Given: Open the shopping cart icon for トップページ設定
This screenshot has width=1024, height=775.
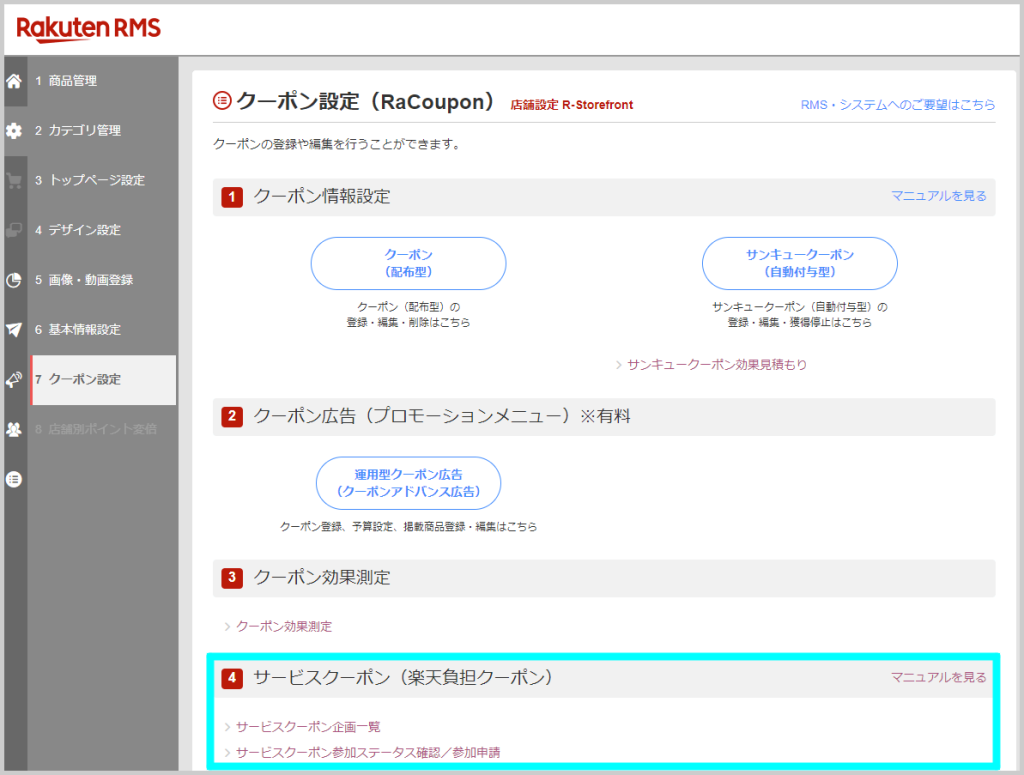Looking at the screenshot, I should 14,180.
